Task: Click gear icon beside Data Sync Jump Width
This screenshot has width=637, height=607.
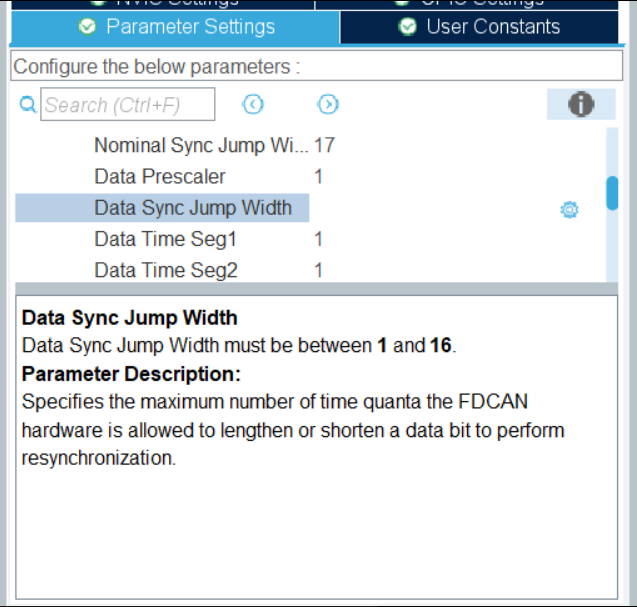Action: click(x=569, y=209)
